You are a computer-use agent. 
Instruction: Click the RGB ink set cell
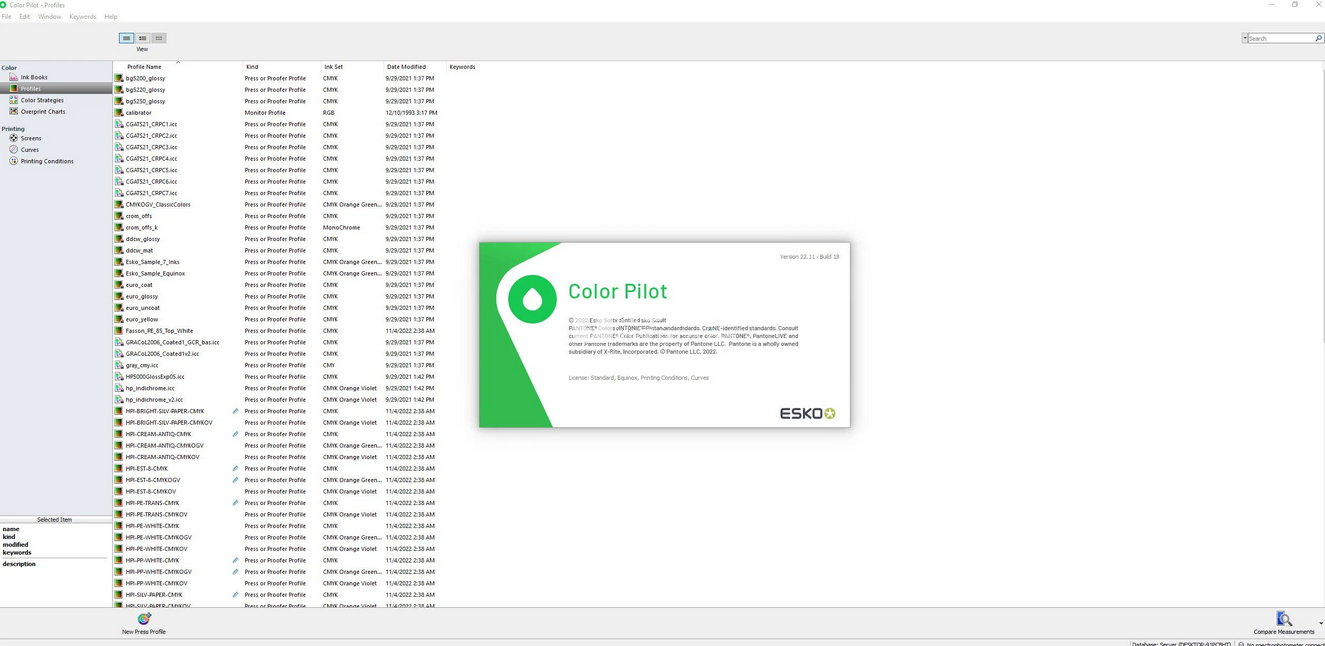tap(329, 113)
